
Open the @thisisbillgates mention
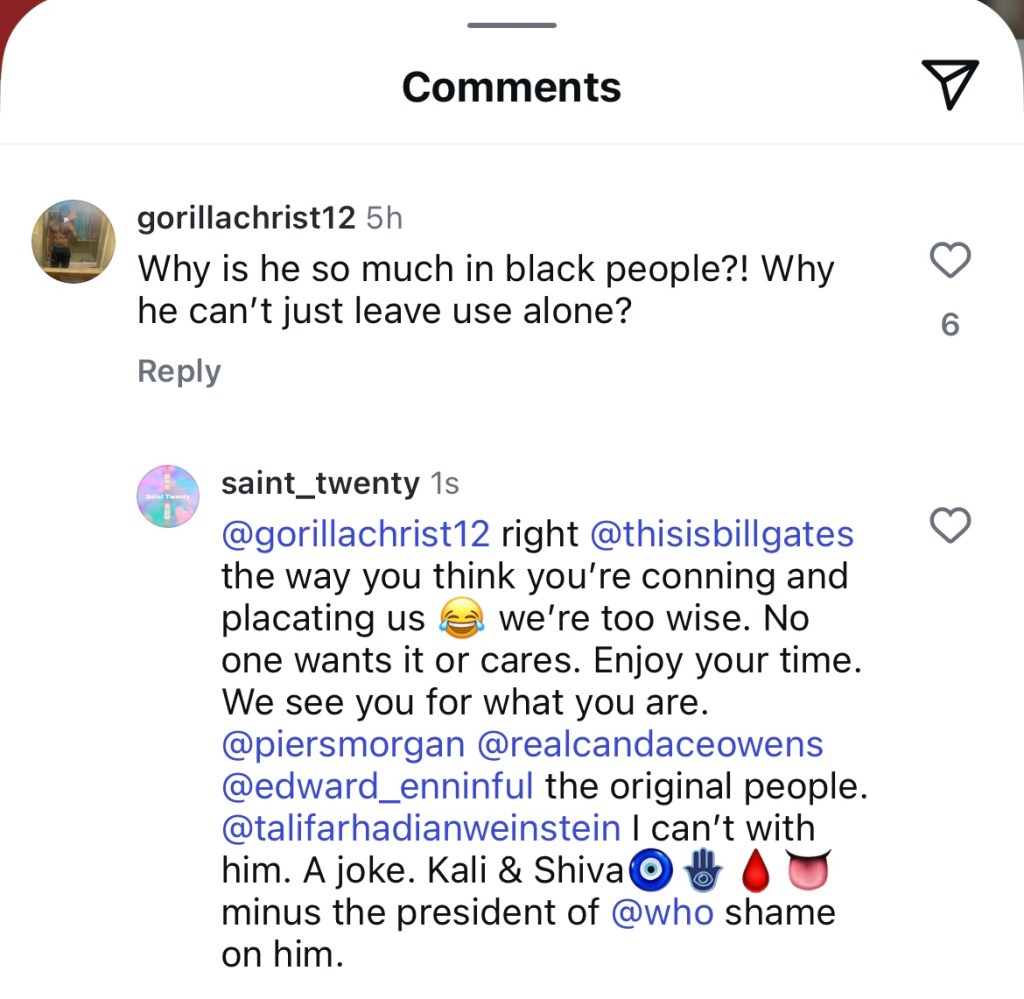(x=722, y=534)
